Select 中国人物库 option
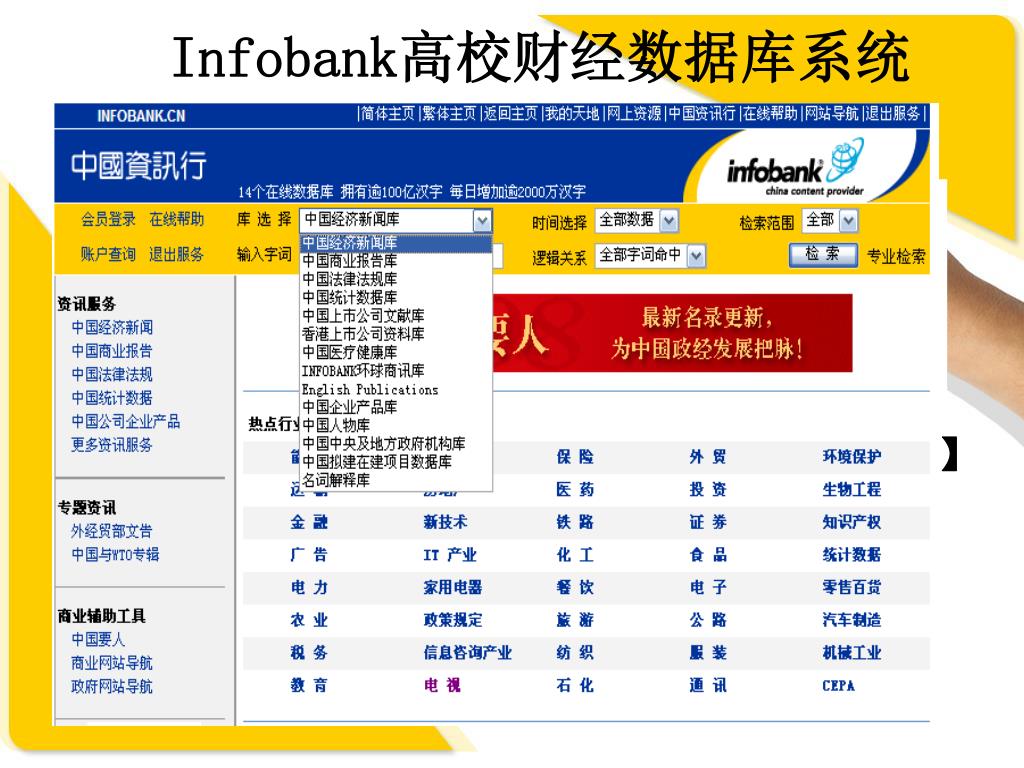This screenshot has width=1024, height=768. [x=396, y=426]
